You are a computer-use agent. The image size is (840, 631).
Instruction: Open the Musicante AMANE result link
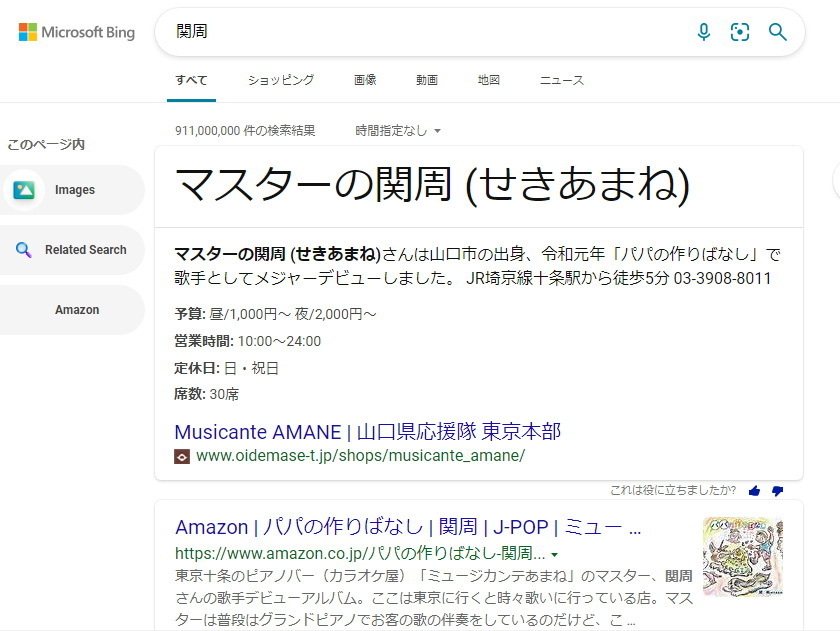click(368, 432)
